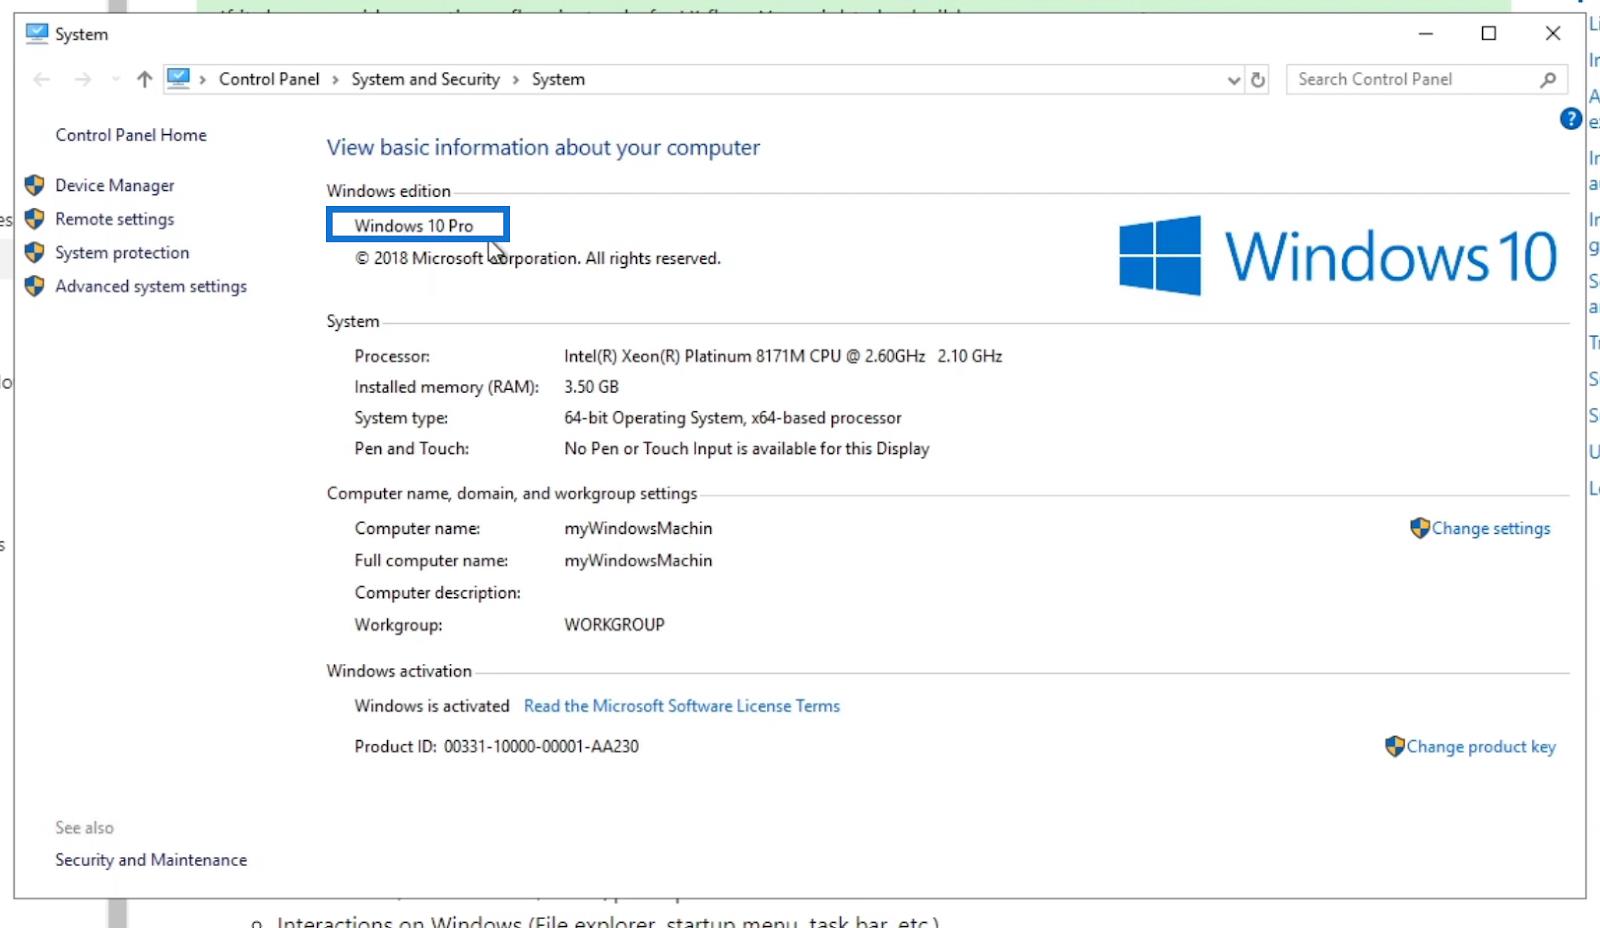Go up one level with the up arrow
Screen dimensions: 1600x928
pos(145,79)
